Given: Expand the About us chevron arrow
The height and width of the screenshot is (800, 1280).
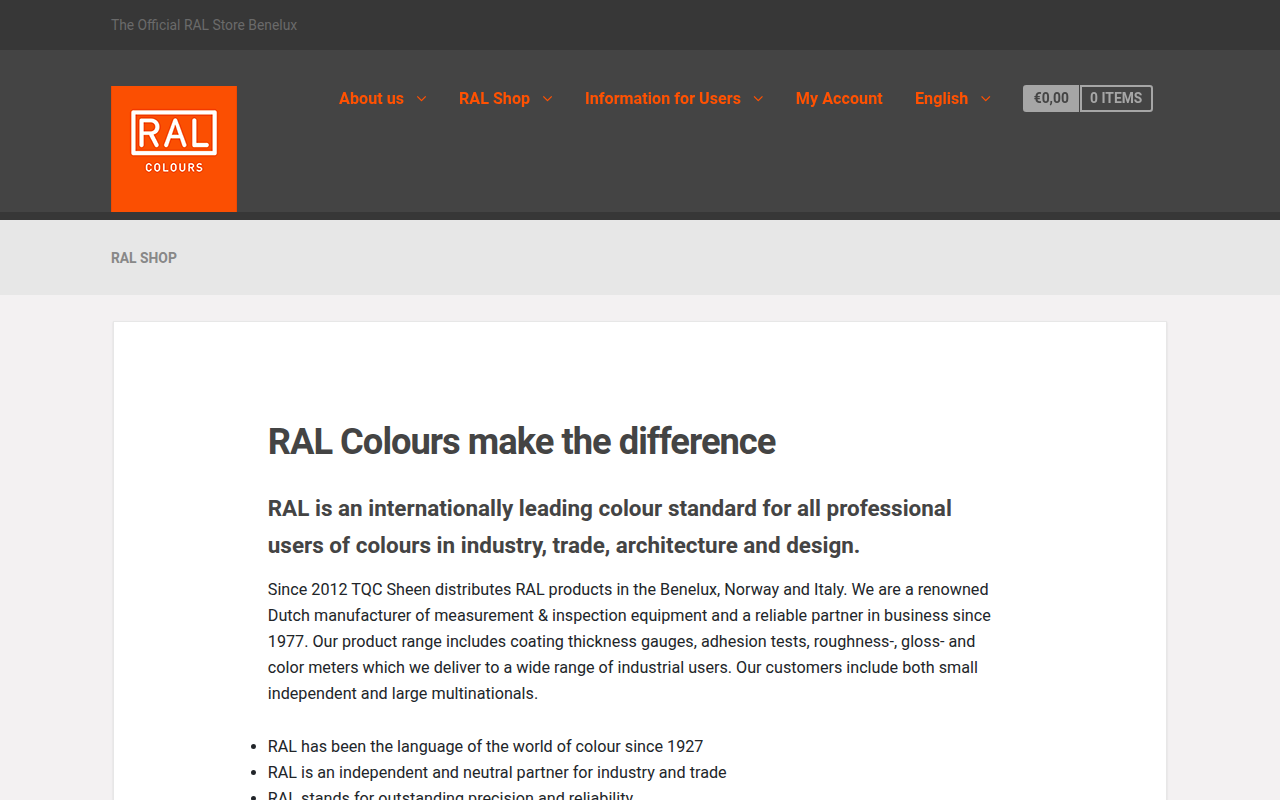Looking at the screenshot, I should coord(421,98).
